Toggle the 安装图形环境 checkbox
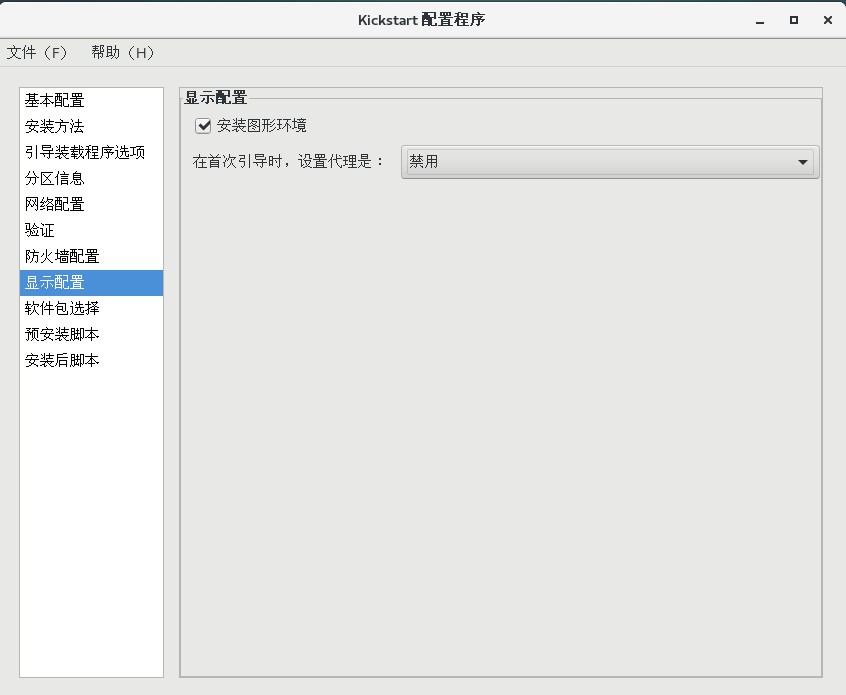This screenshot has width=846, height=695. click(x=203, y=126)
